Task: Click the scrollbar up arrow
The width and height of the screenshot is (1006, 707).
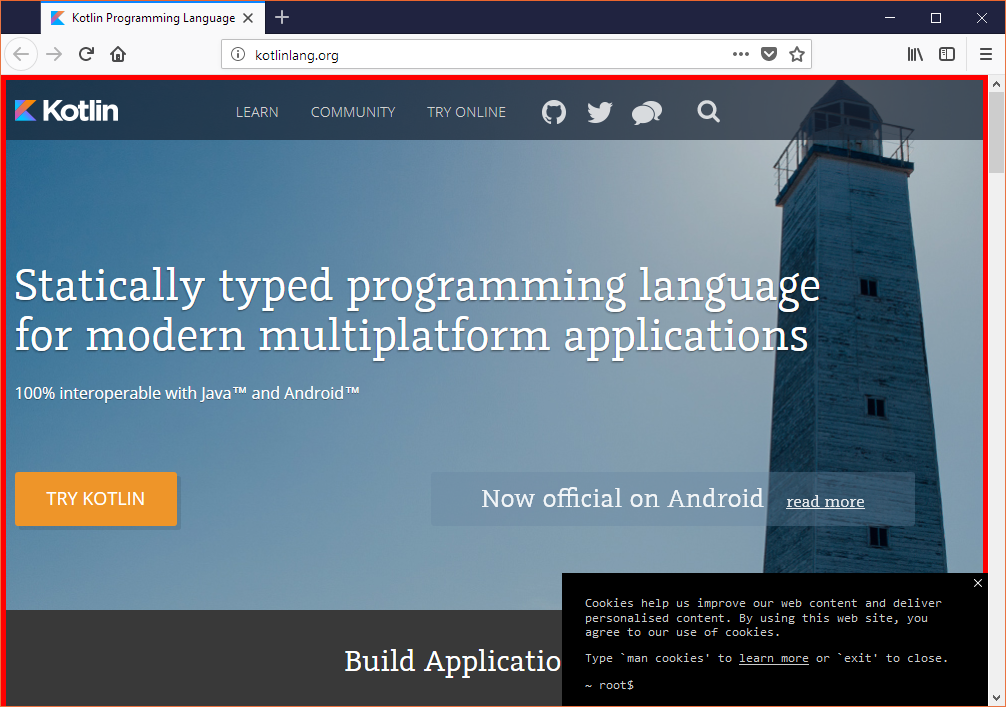Action: click(996, 83)
